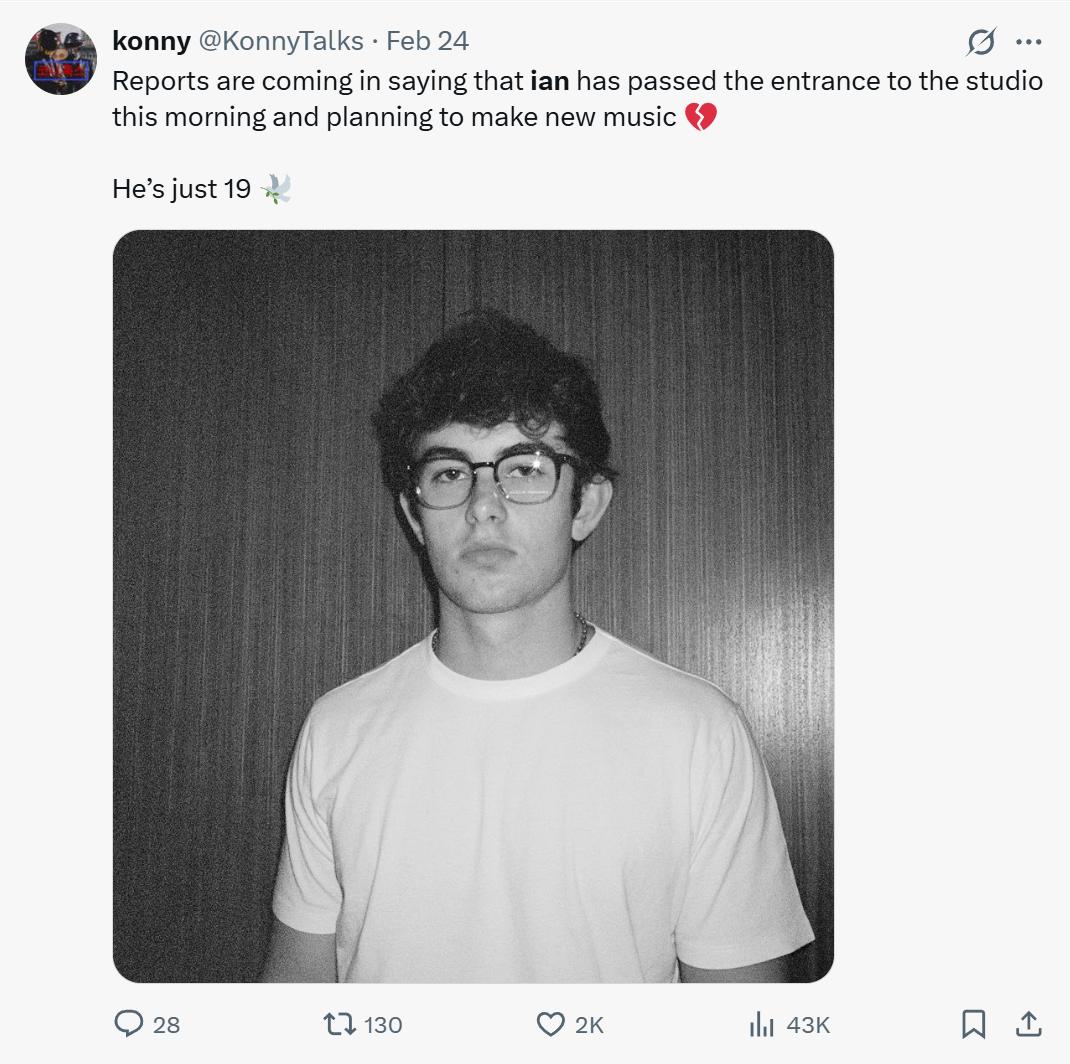Viewport: 1070px width, 1064px height.
Task: Open konny's profile avatar
Action: 61,59
